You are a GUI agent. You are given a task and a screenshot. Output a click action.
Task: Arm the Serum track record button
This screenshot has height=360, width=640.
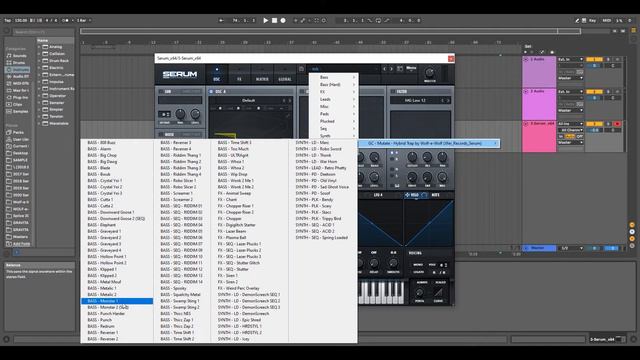(617, 124)
